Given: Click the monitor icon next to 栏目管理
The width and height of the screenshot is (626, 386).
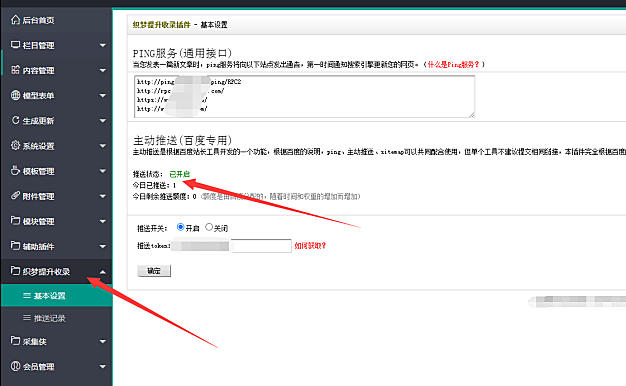Looking at the screenshot, I should (15, 45).
